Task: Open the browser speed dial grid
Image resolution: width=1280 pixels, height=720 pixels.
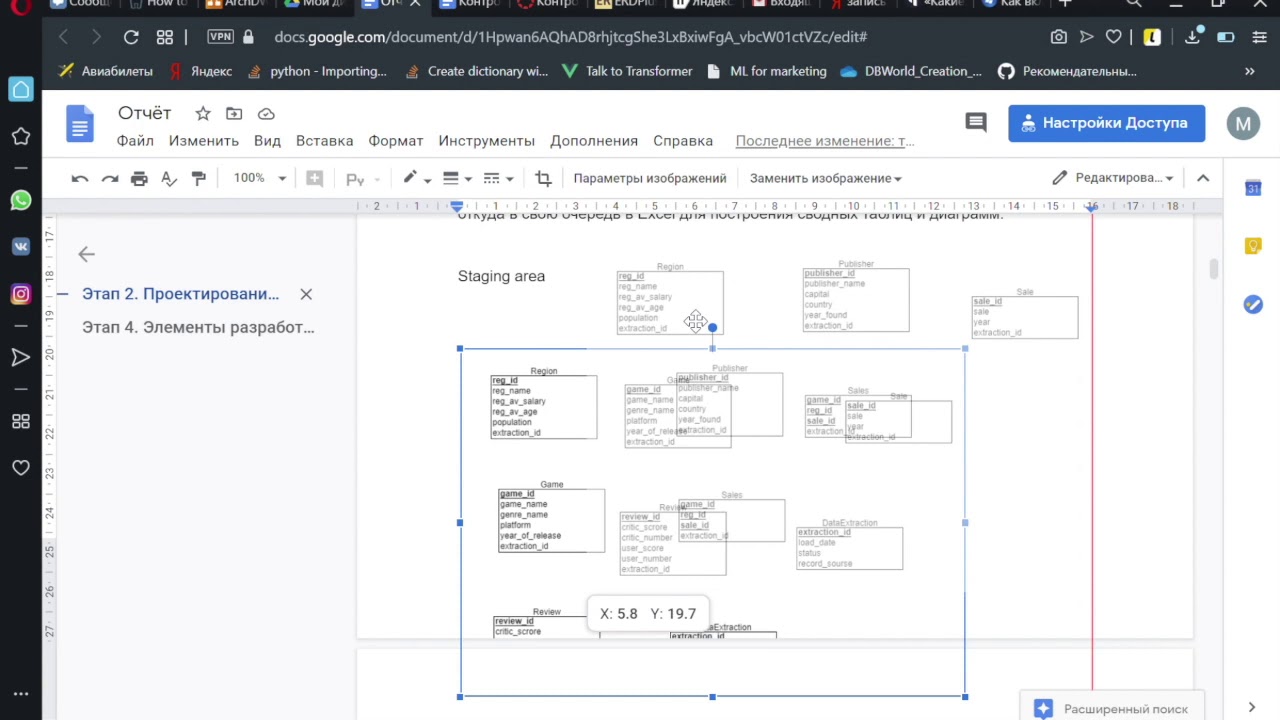Action: click(165, 37)
